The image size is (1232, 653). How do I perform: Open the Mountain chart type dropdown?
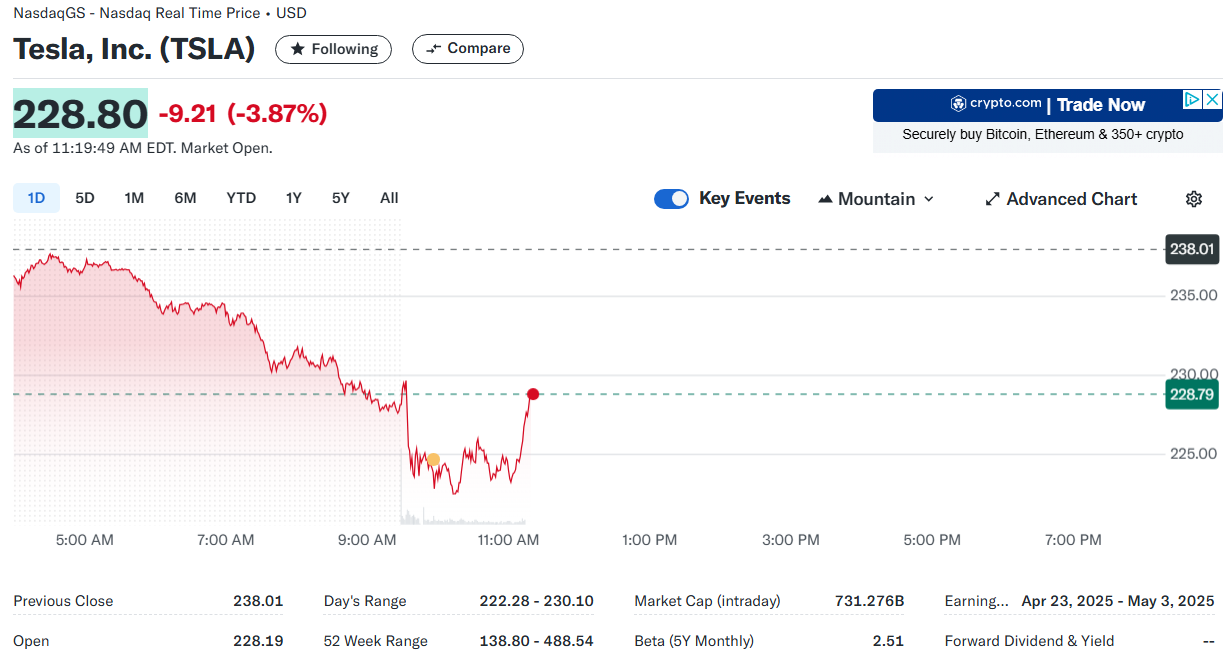click(x=876, y=199)
